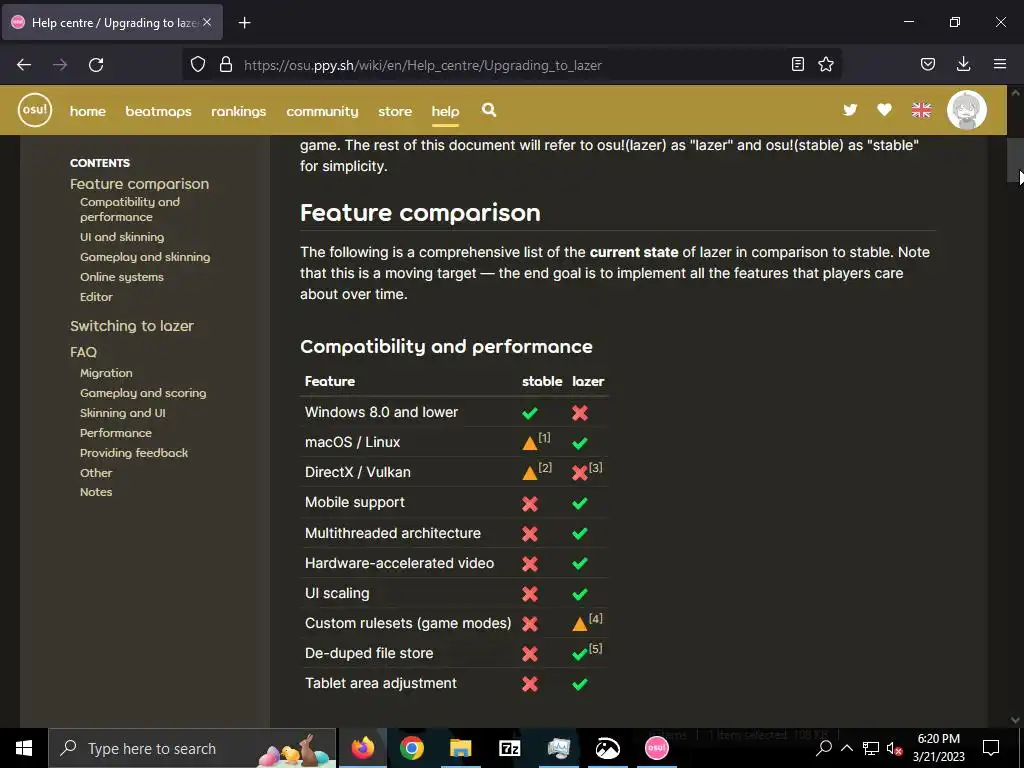Jump to Migration in contents
Screen dimensions: 1024x768
click(x=106, y=373)
